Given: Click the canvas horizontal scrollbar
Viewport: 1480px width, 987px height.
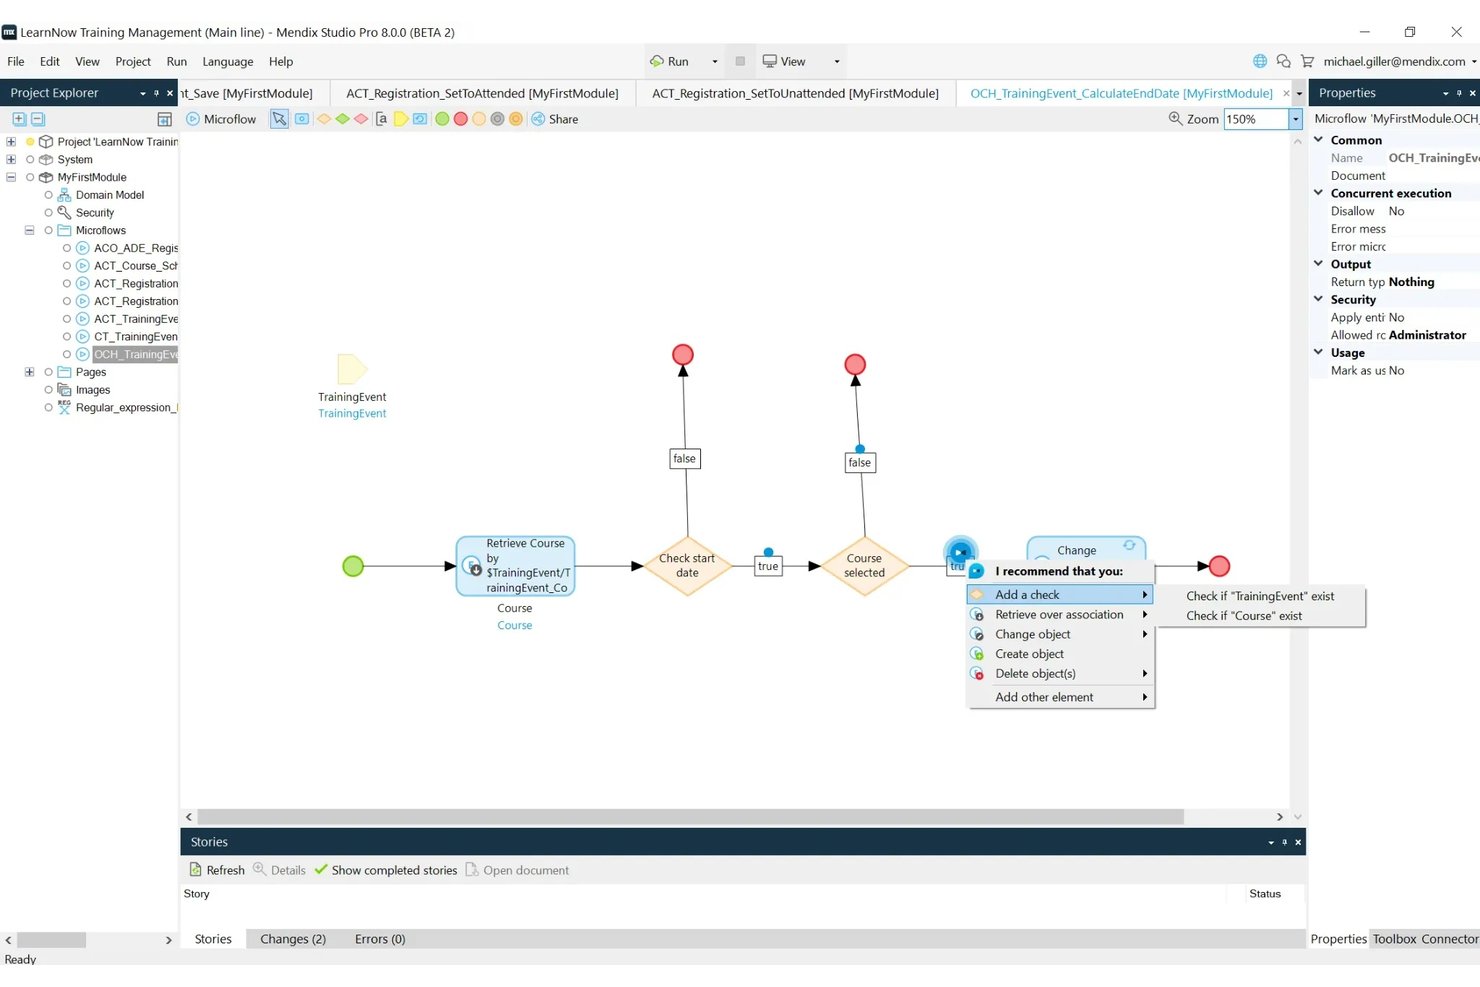Looking at the screenshot, I should (690, 817).
